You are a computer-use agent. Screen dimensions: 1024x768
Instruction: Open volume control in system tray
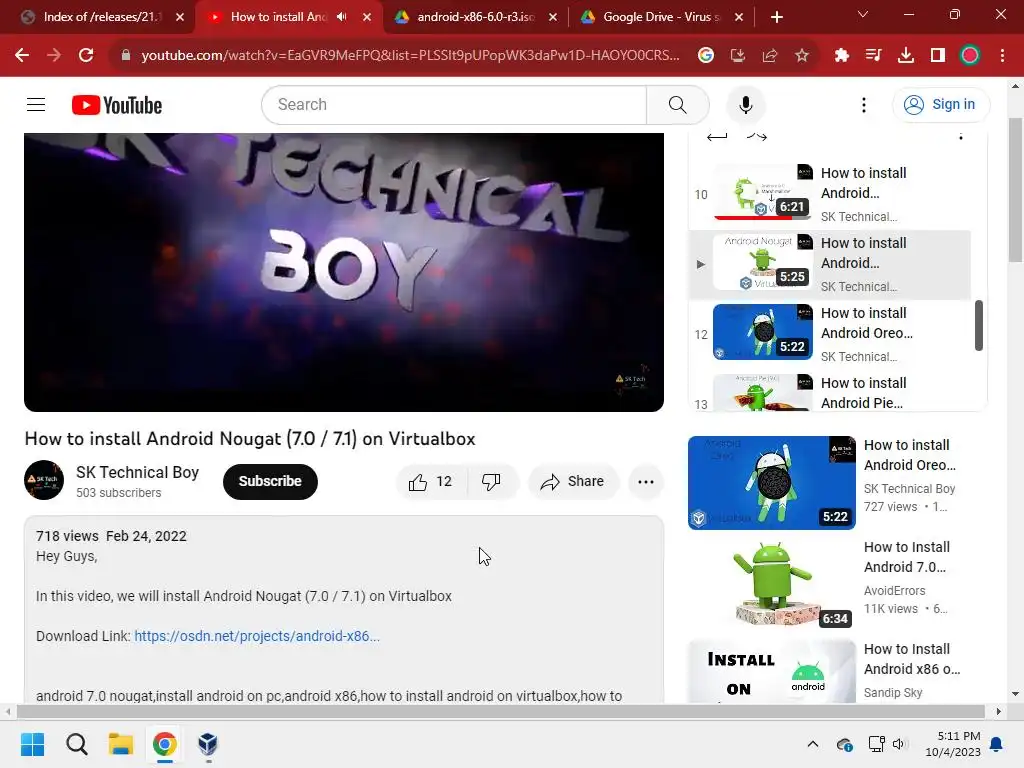point(899,744)
